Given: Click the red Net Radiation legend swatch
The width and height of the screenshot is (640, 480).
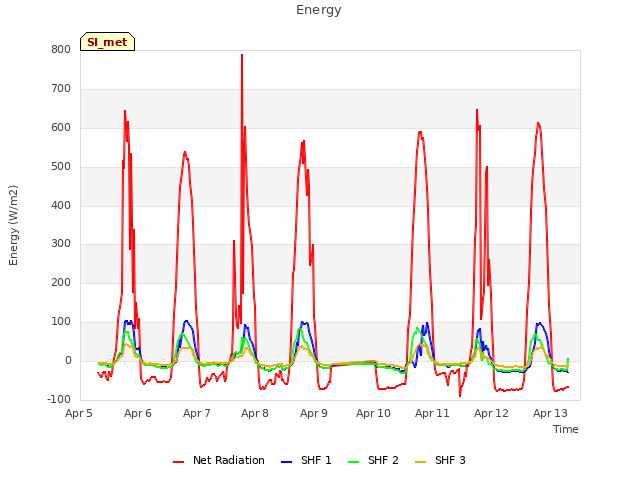Looking at the screenshot, I should coord(179,462).
